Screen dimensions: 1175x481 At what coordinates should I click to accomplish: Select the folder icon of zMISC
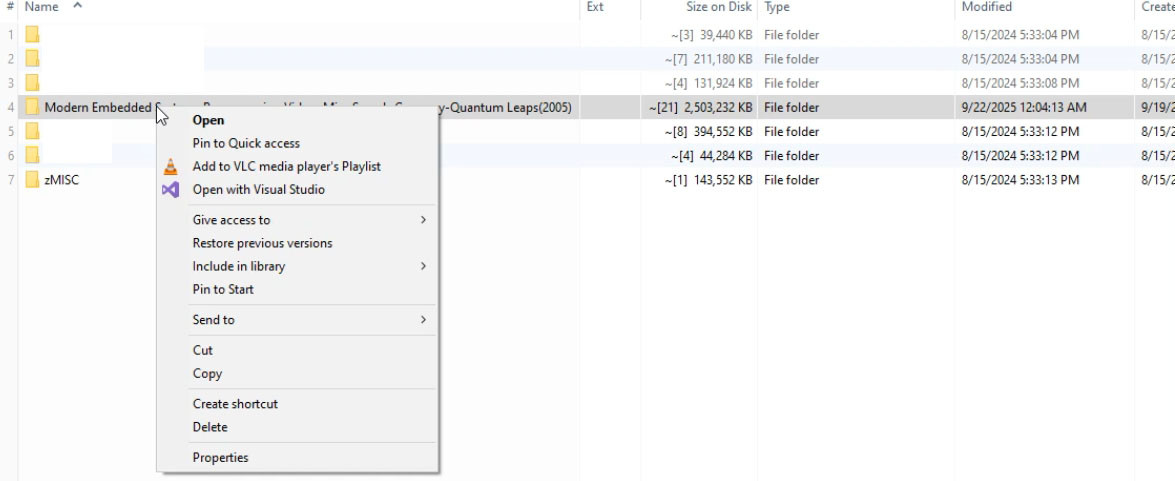click(32, 180)
